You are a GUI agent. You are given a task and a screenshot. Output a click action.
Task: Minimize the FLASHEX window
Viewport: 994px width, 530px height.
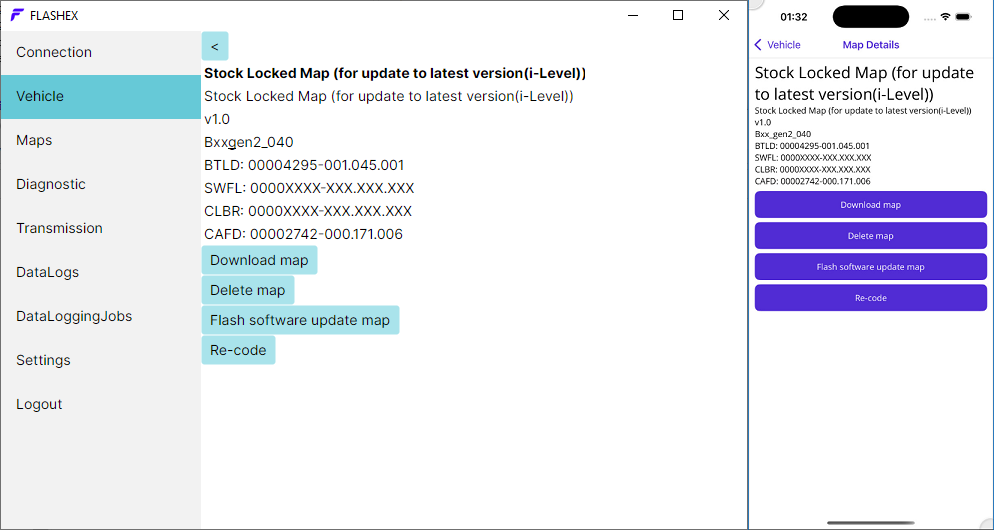click(632, 15)
